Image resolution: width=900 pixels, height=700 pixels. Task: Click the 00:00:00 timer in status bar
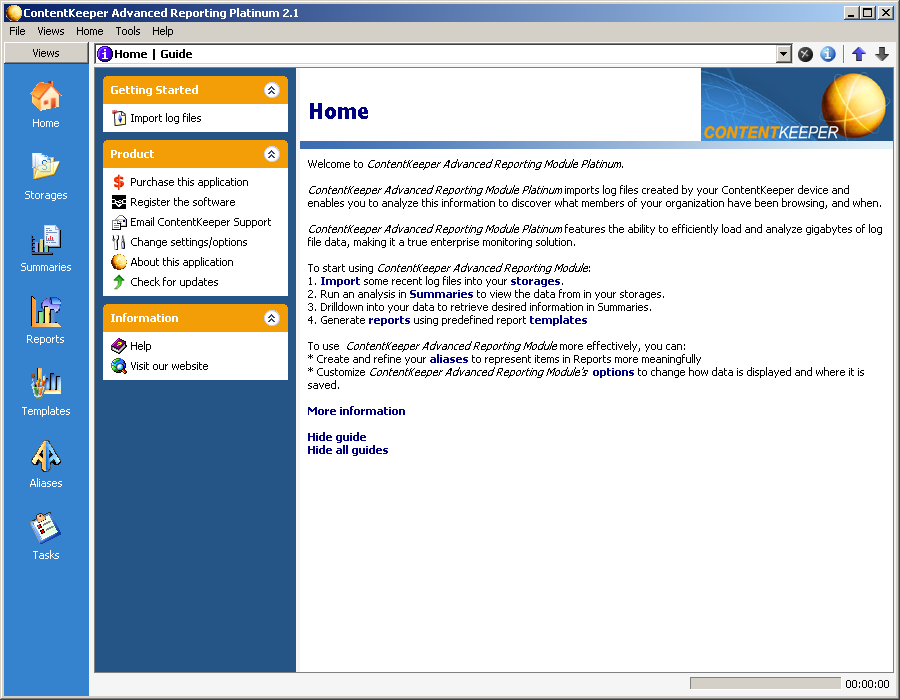click(867, 684)
